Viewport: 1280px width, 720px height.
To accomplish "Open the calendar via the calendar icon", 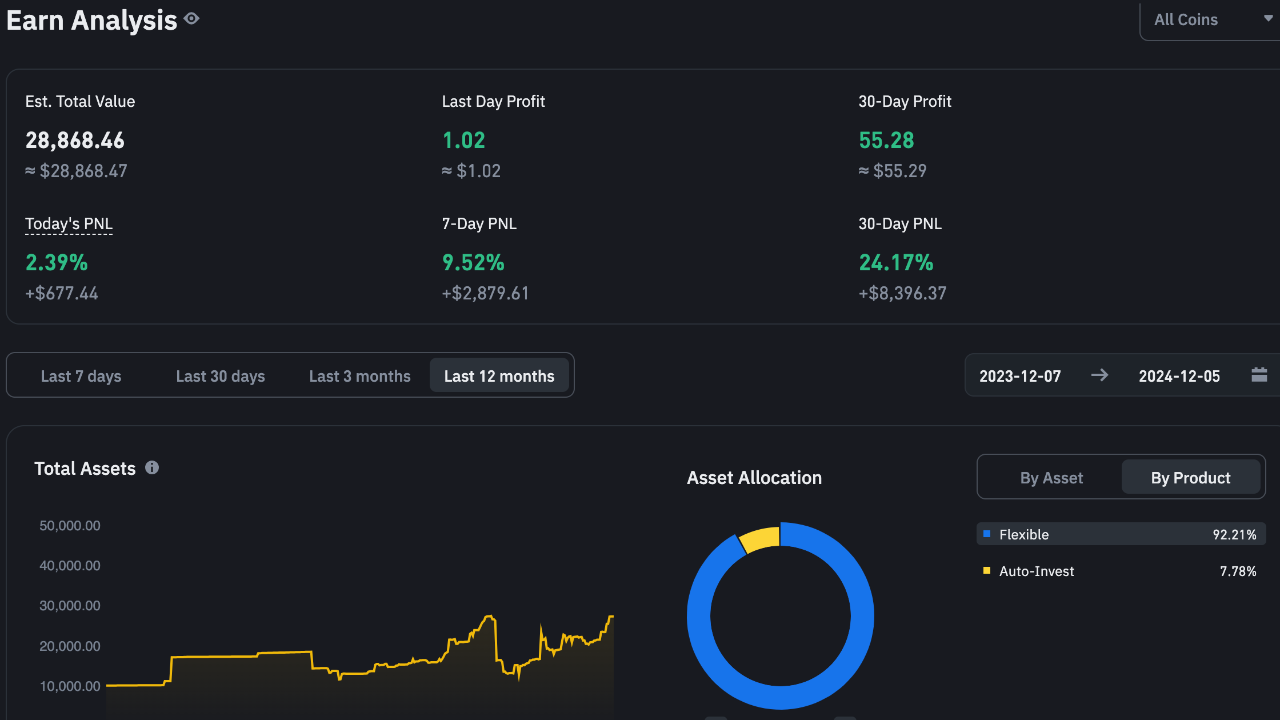I will point(1258,375).
